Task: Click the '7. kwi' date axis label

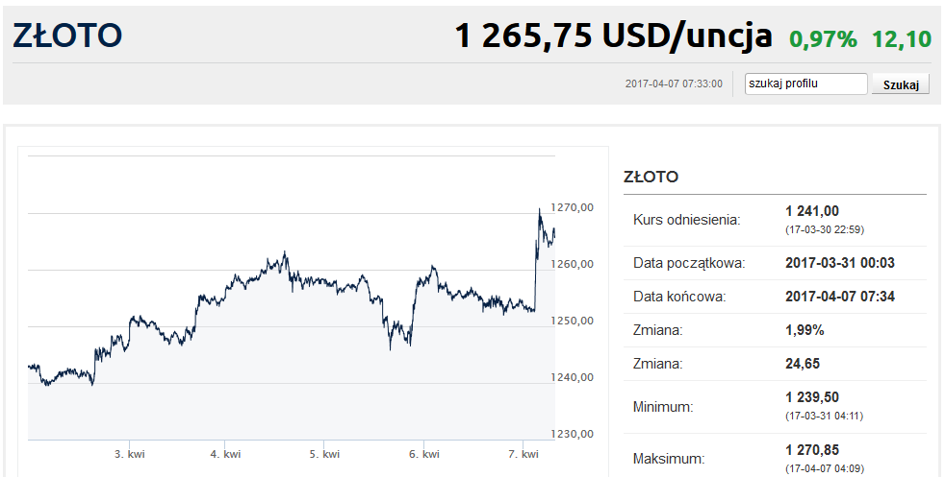Action: click(523, 454)
